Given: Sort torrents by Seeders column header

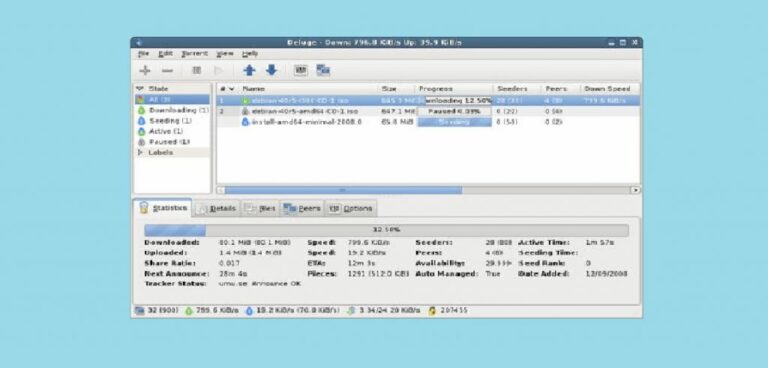Looking at the screenshot, I should (517, 89).
